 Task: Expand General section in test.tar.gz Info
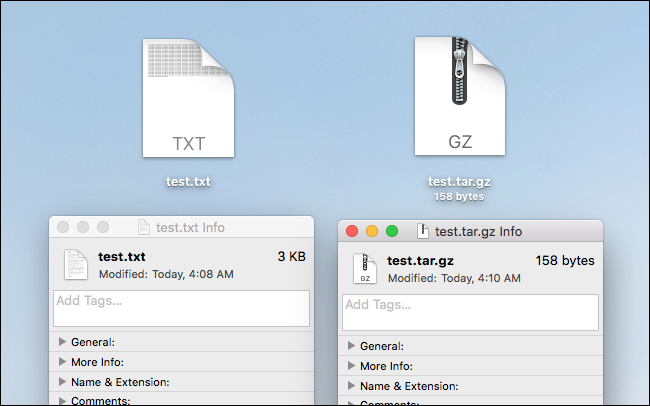click(351, 346)
